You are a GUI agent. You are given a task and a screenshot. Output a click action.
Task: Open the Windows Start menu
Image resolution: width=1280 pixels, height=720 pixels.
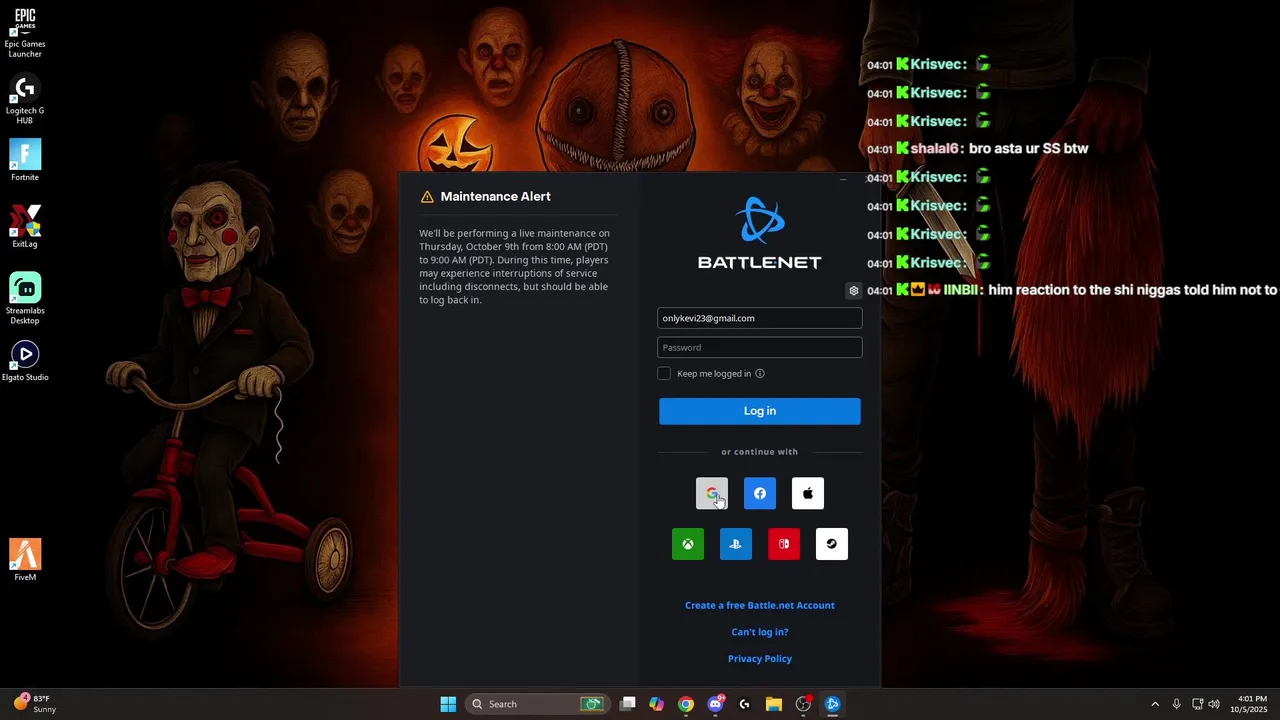(x=448, y=704)
